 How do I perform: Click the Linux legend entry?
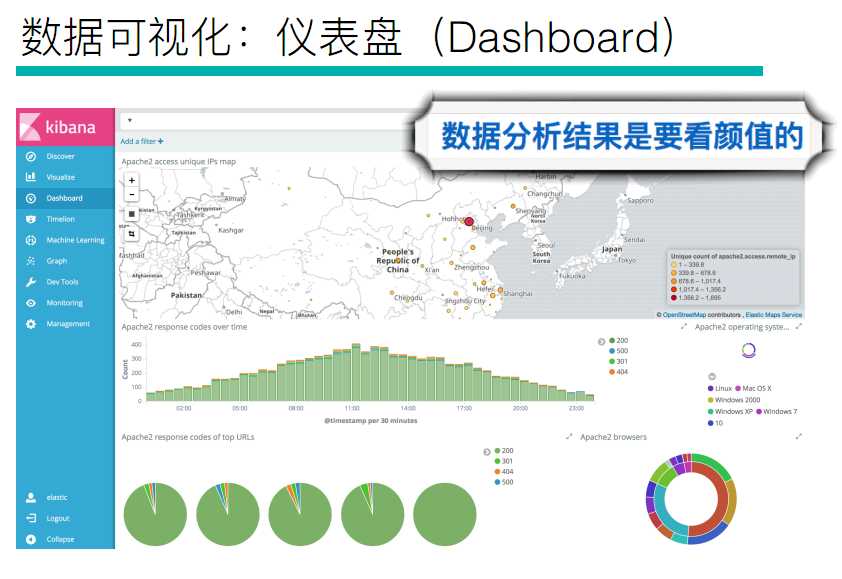pos(720,388)
